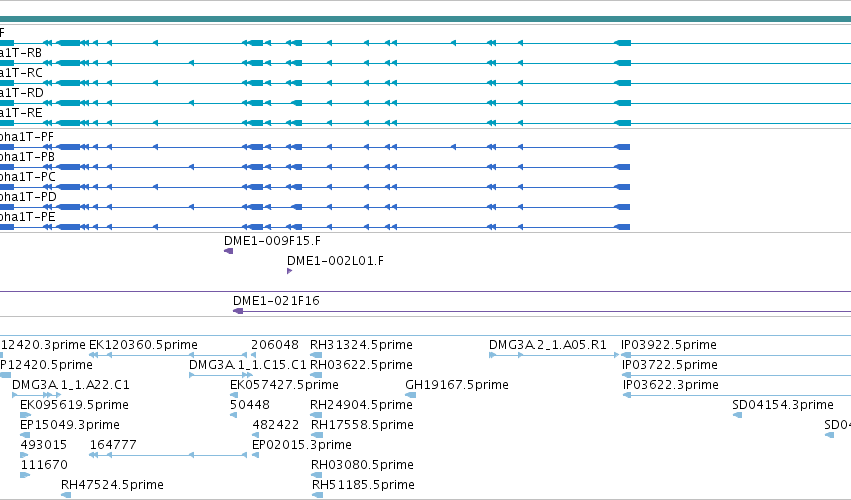Select the RH31324.5prime label

[x=361, y=345]
